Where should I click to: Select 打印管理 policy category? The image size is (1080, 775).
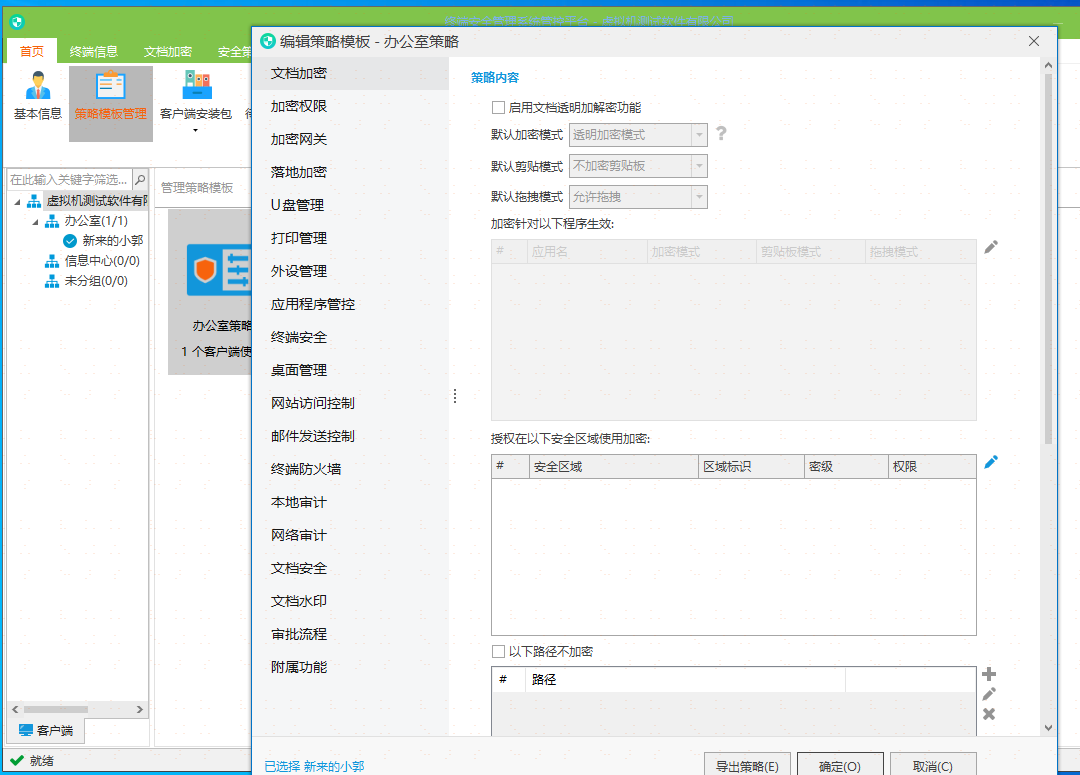351,238
